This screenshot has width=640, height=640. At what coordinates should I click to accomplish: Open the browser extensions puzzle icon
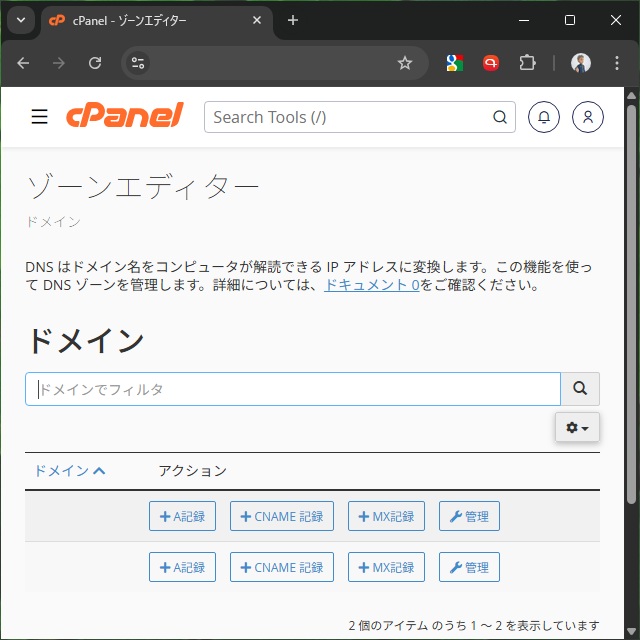coord(527,63)
